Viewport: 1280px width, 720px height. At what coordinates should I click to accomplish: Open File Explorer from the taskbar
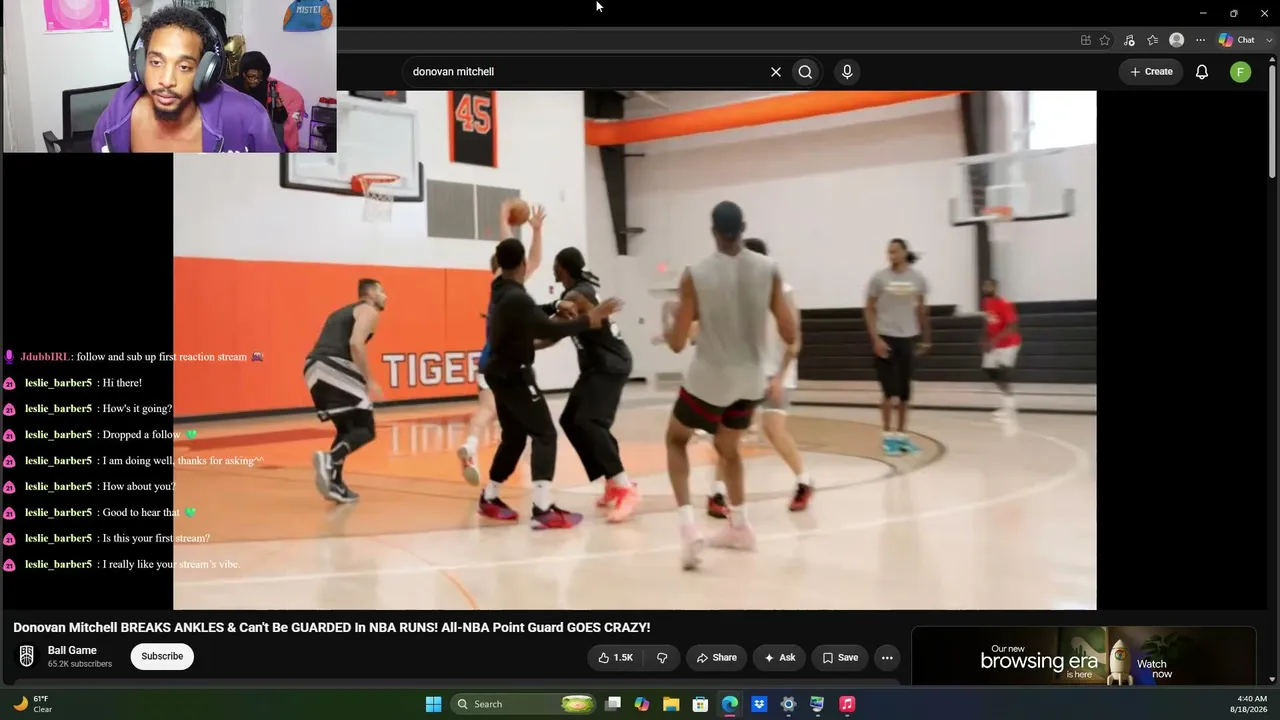671,704
